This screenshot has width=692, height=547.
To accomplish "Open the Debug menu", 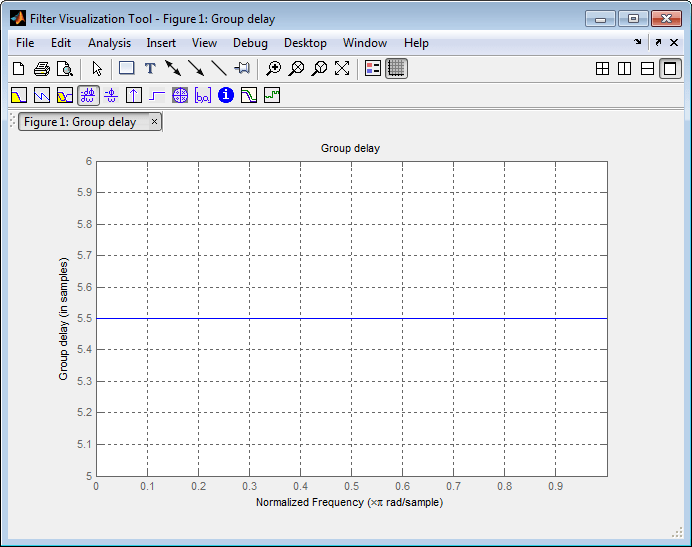I will tap(250, 43).
